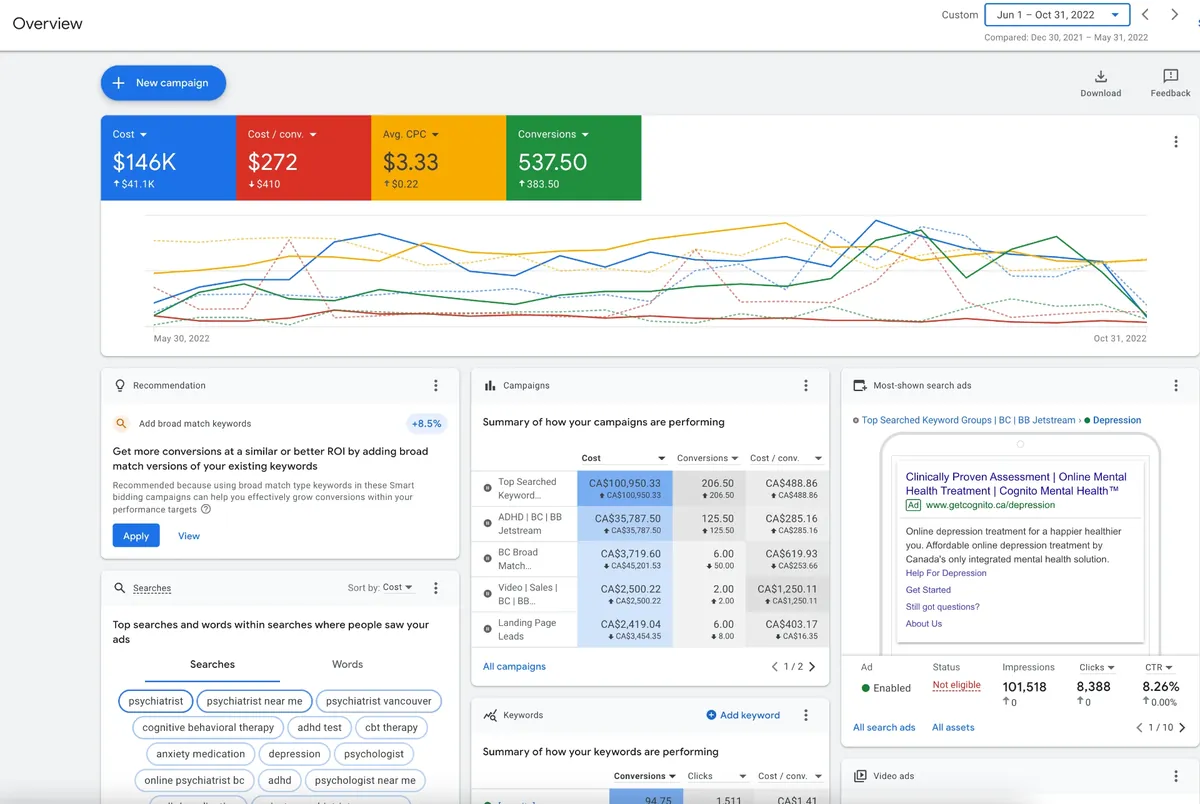Open the Conversions metric dropdown on green tile

tap(553, 134)
